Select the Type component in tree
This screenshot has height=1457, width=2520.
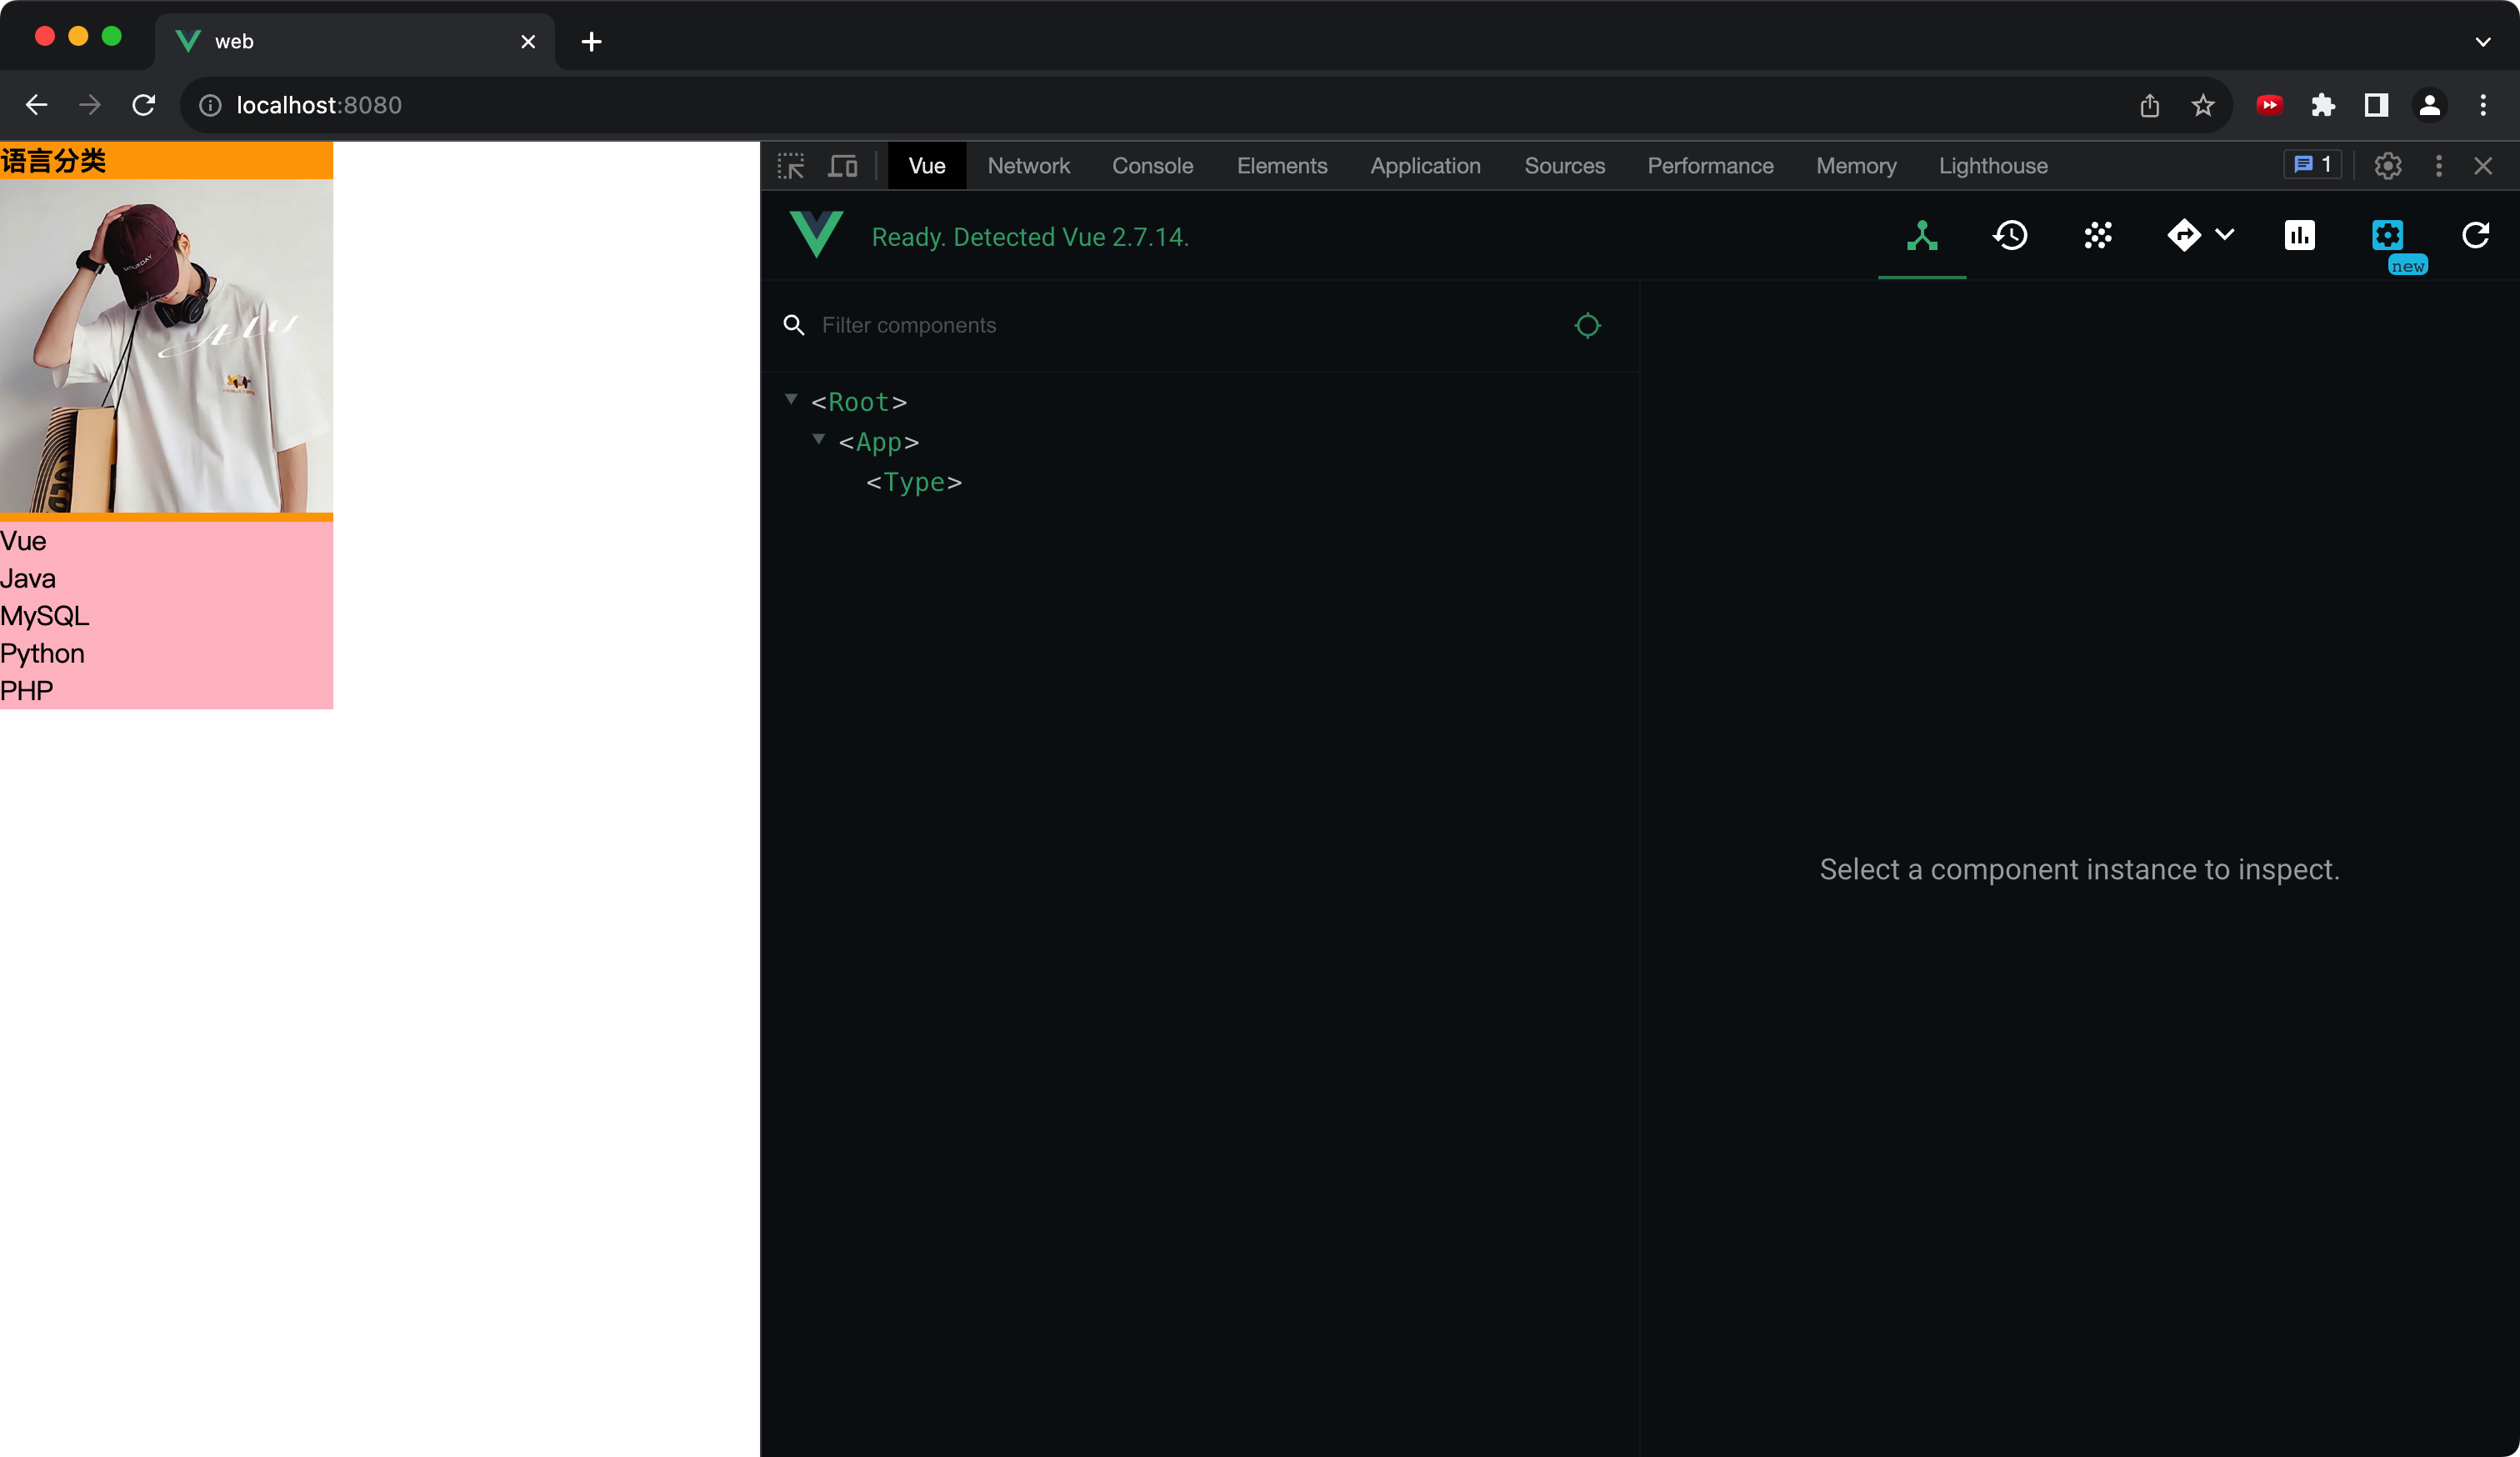click(913, 483)
